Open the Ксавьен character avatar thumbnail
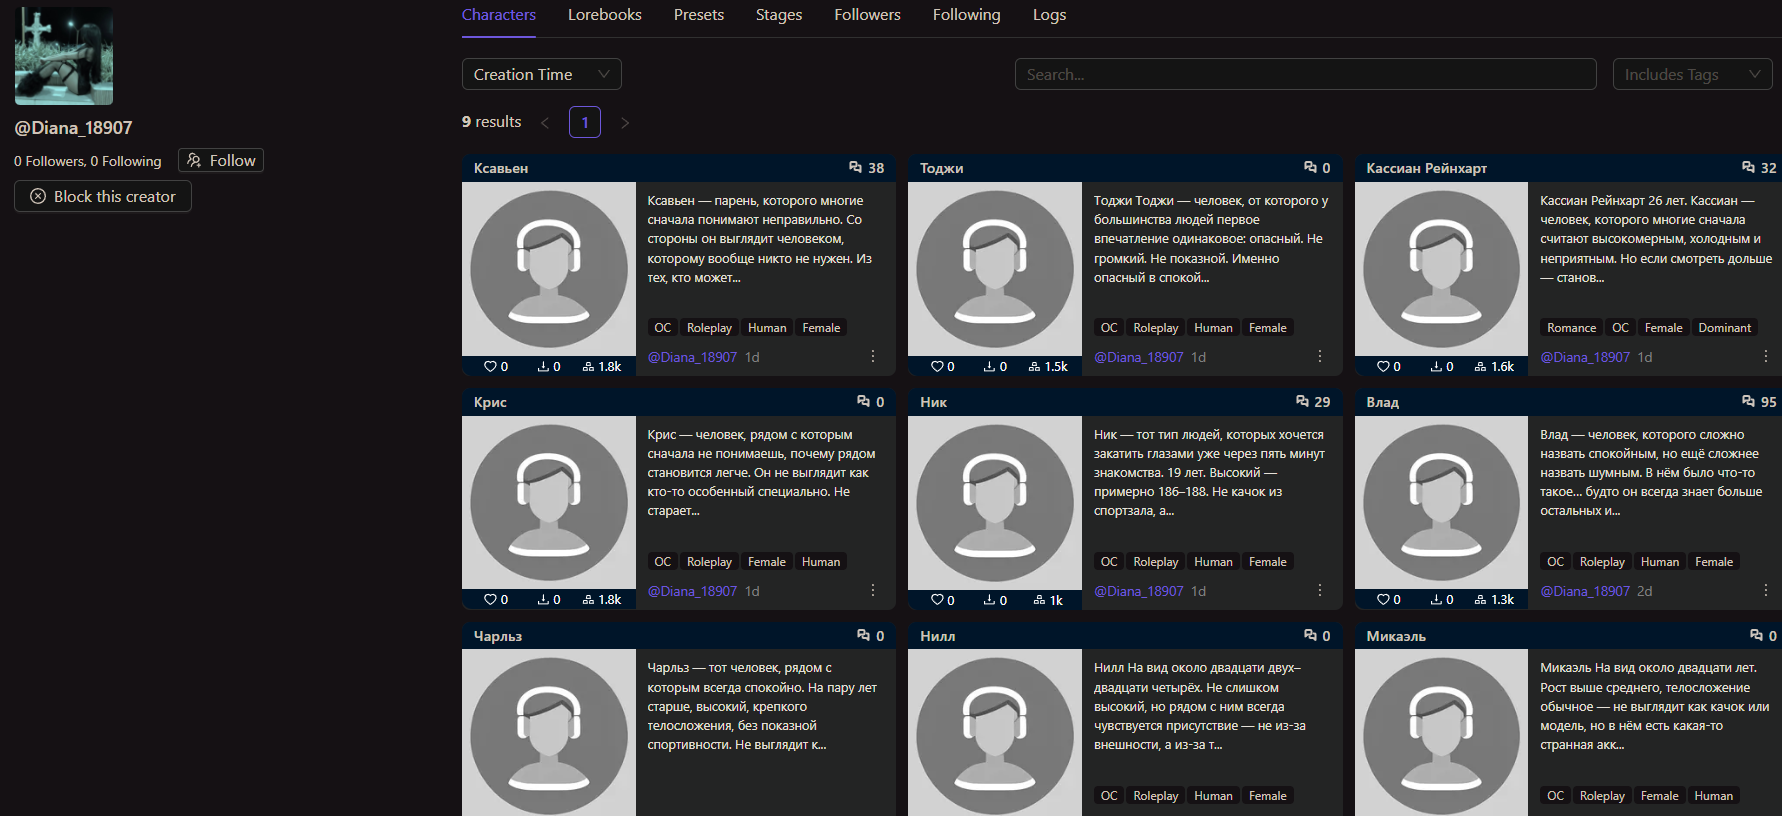The image size is (1782, 816). (549, 269)
